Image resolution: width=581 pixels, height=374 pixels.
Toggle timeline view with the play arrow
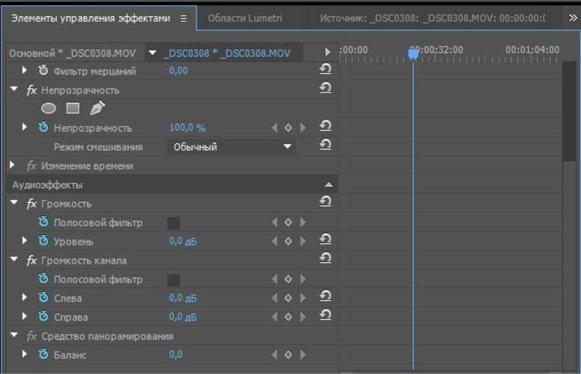click(327, 52)
